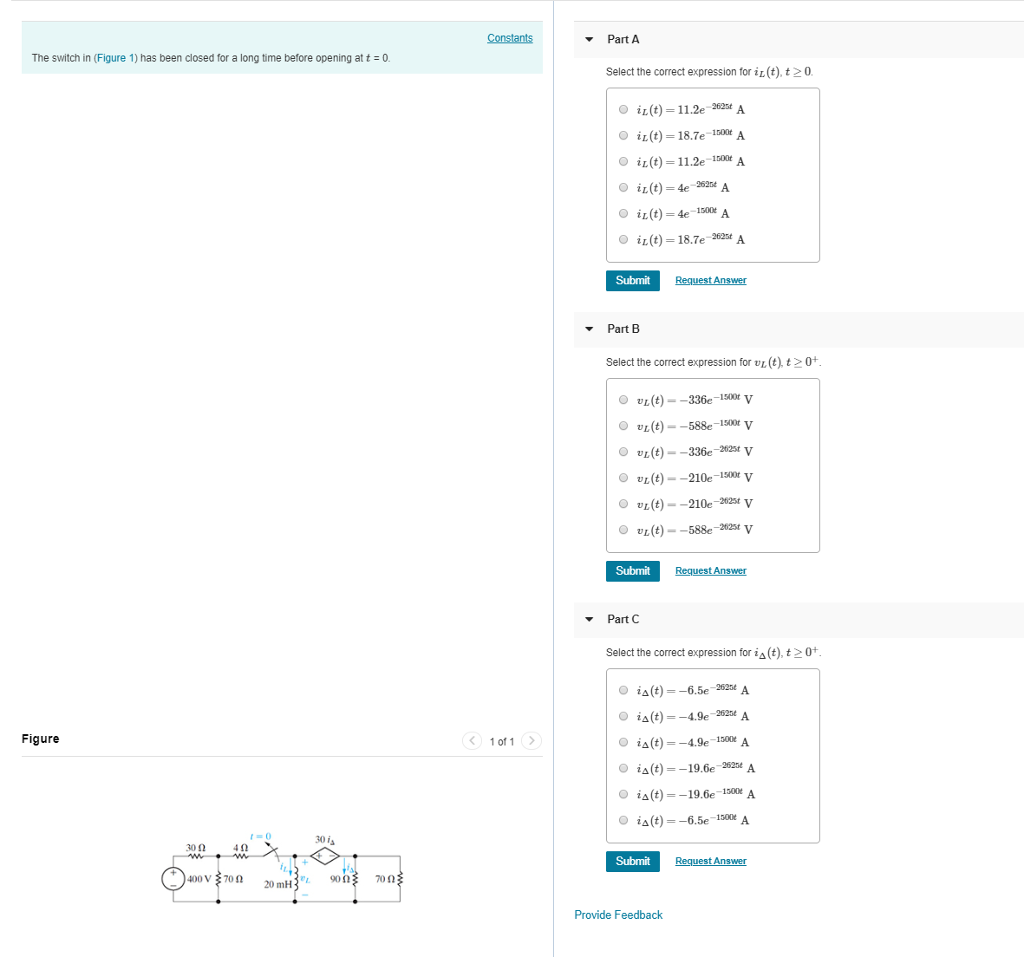1024x957 pixels.
Task: Click the Figure heading
Action: coord(40,739)
